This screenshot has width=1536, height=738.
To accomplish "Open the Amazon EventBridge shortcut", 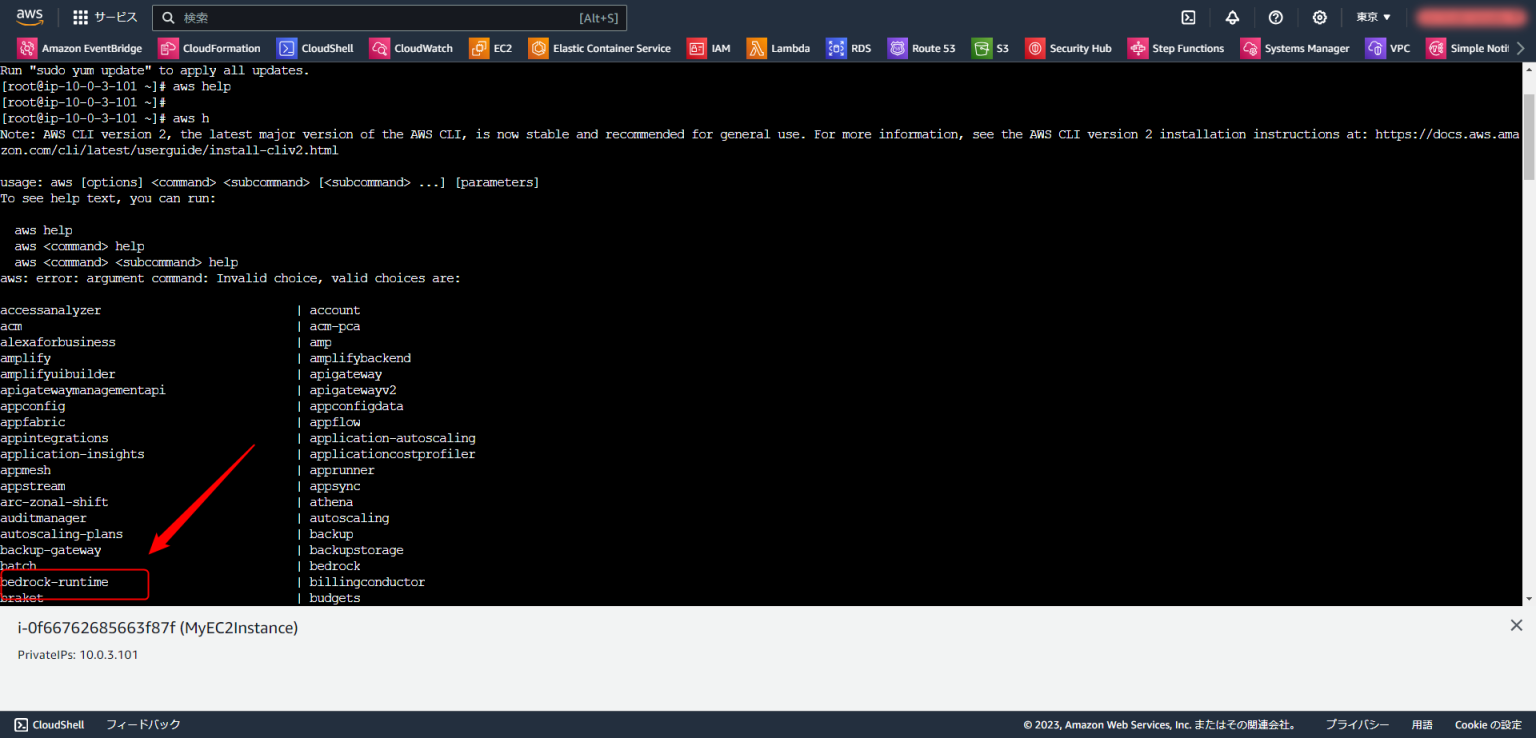I will point(81,48).
